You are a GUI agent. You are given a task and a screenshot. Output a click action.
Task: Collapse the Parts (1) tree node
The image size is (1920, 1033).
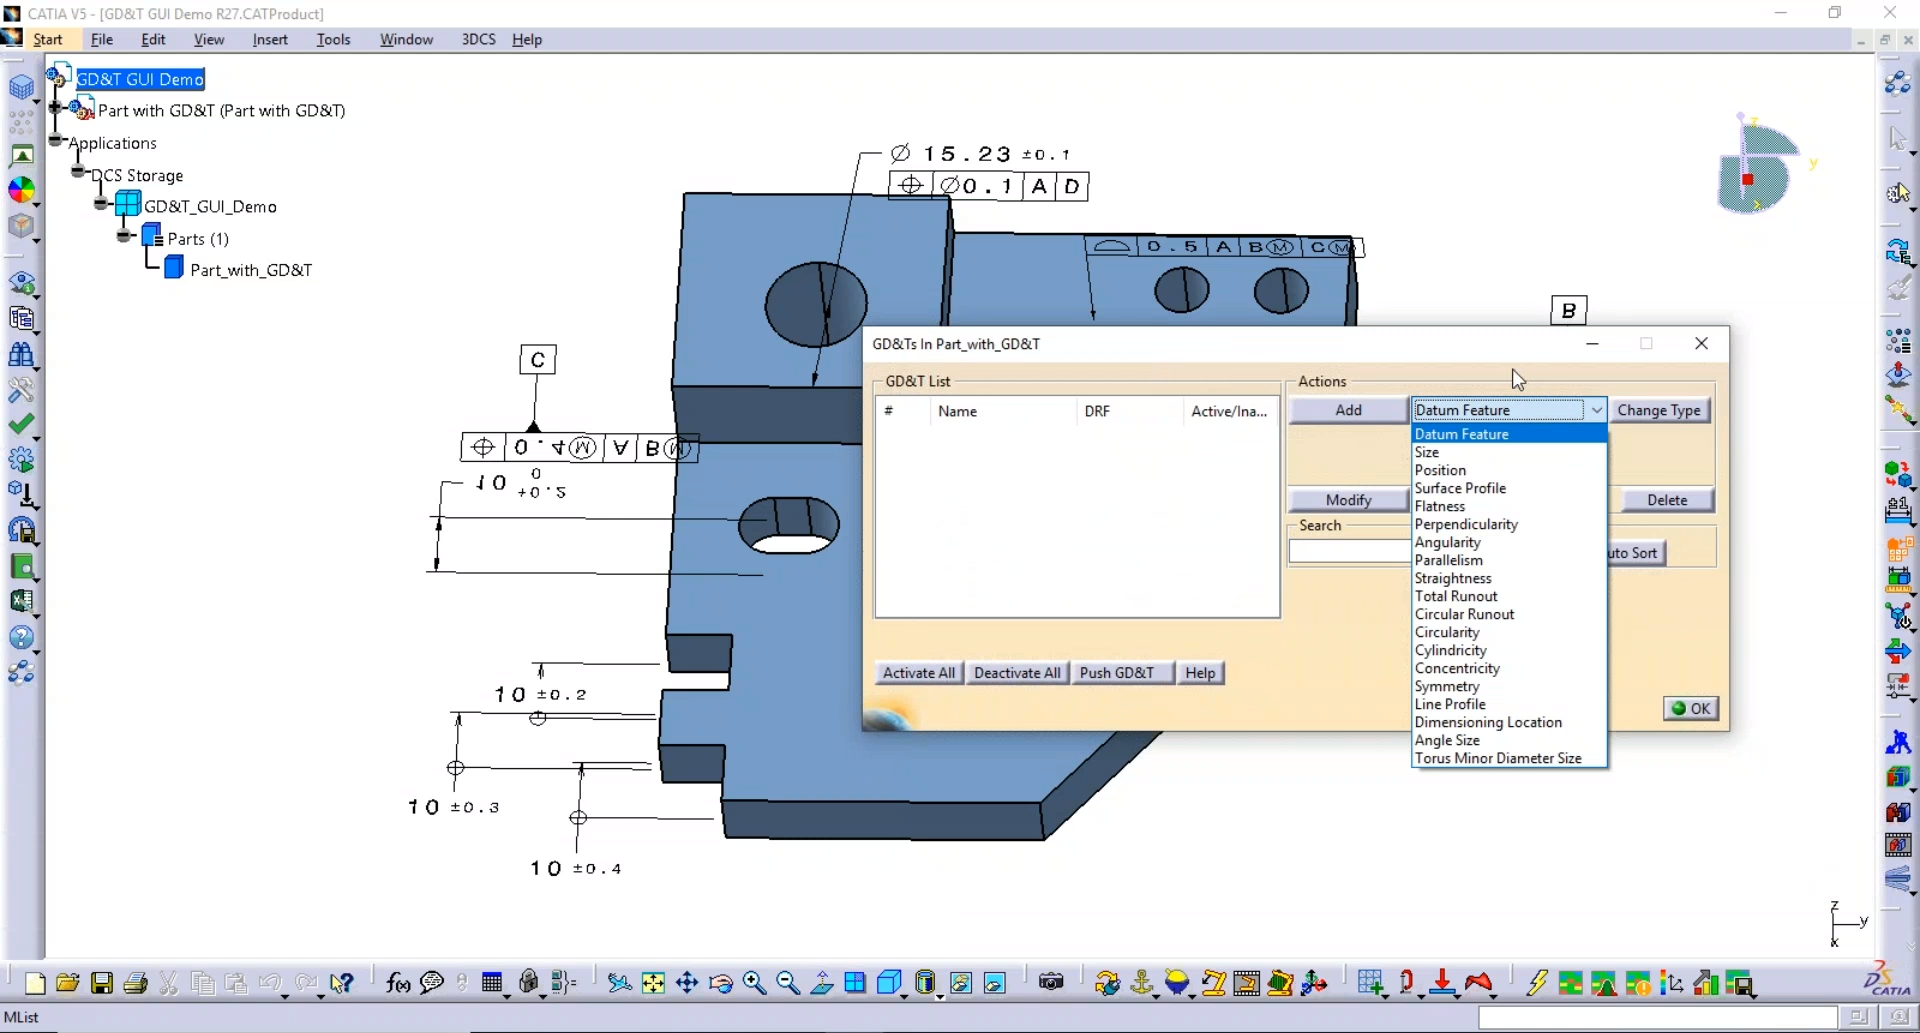tap(124, 237)
